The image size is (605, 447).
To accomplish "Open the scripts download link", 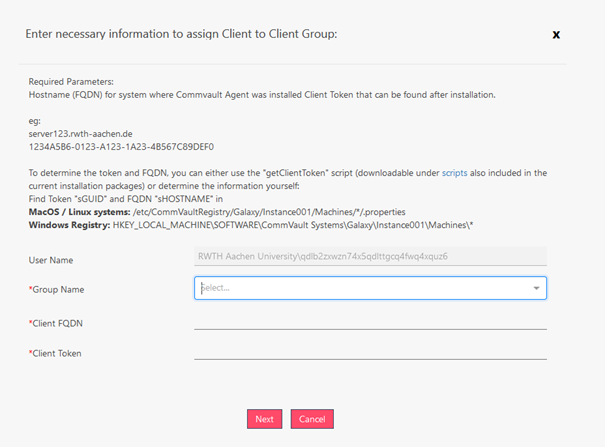I will tap(456, 173).
